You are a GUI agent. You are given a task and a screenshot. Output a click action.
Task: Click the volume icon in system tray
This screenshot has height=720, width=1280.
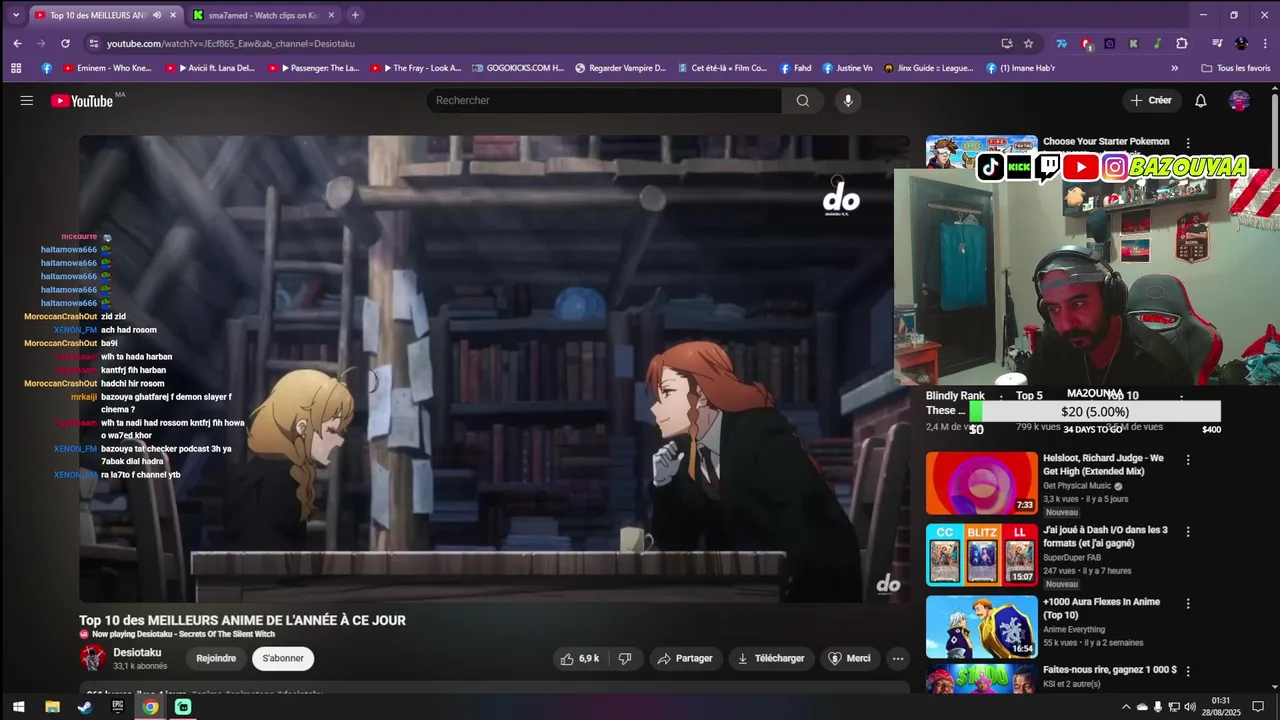point(1190,707)
